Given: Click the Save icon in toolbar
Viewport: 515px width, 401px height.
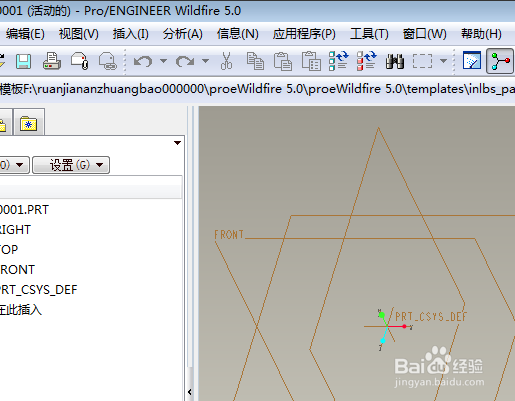Looking at the screenshot, I should point(23,61).
